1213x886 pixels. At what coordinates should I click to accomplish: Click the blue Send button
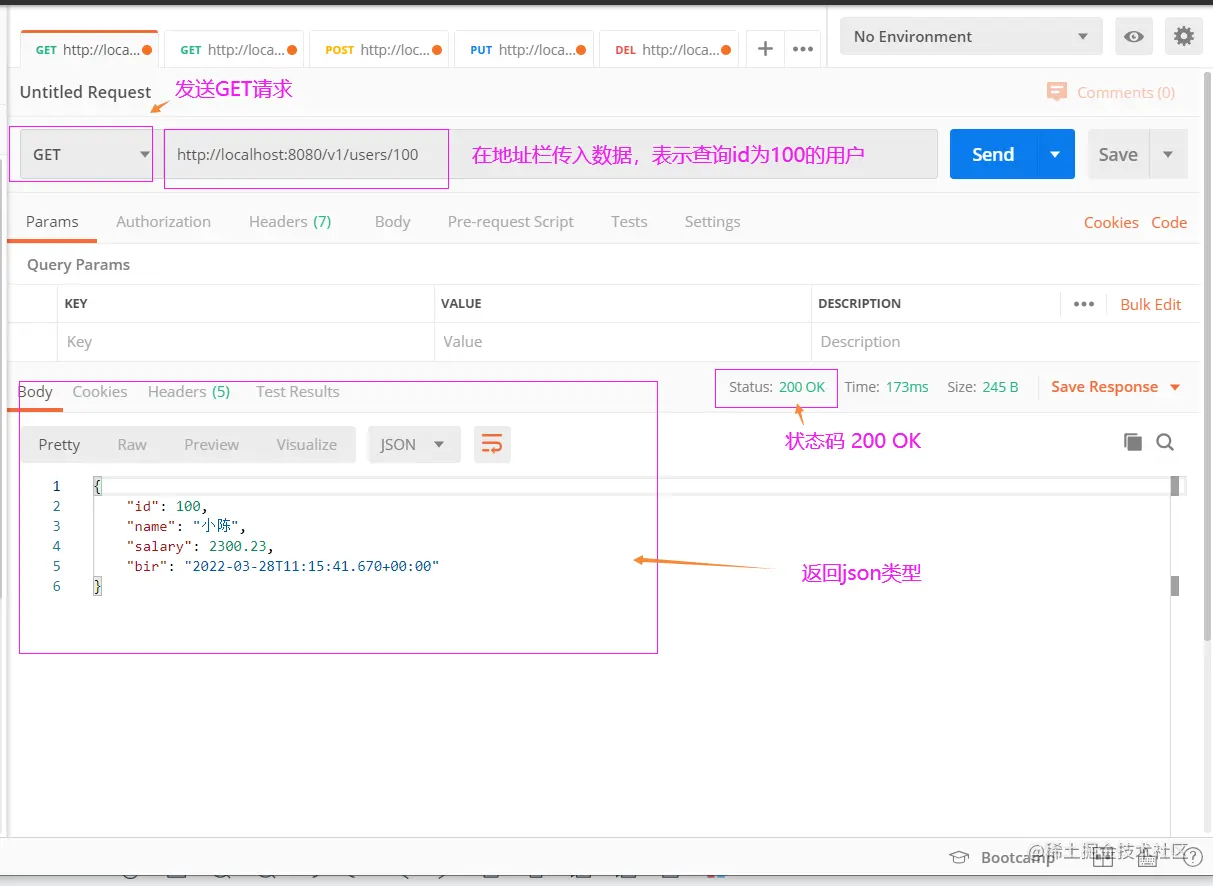click(993, 154)
